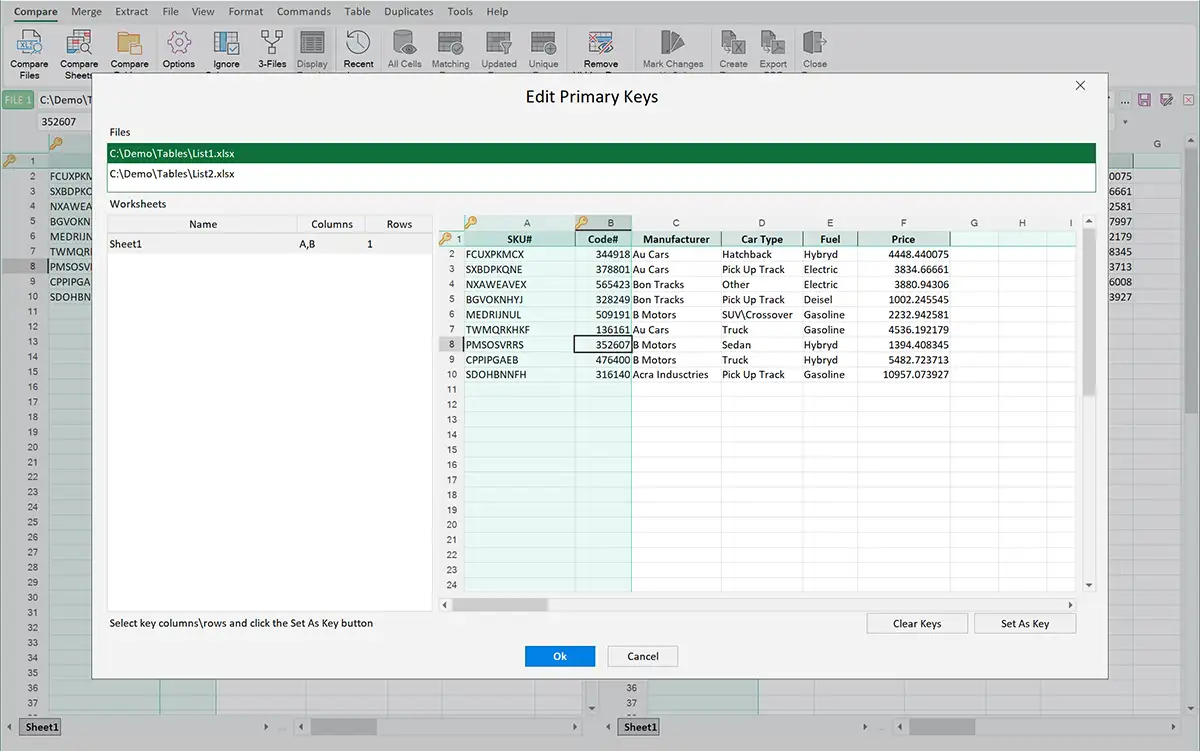1200x751 pixels.
Task: Click the key icon on column A
Action: [471, 223]
